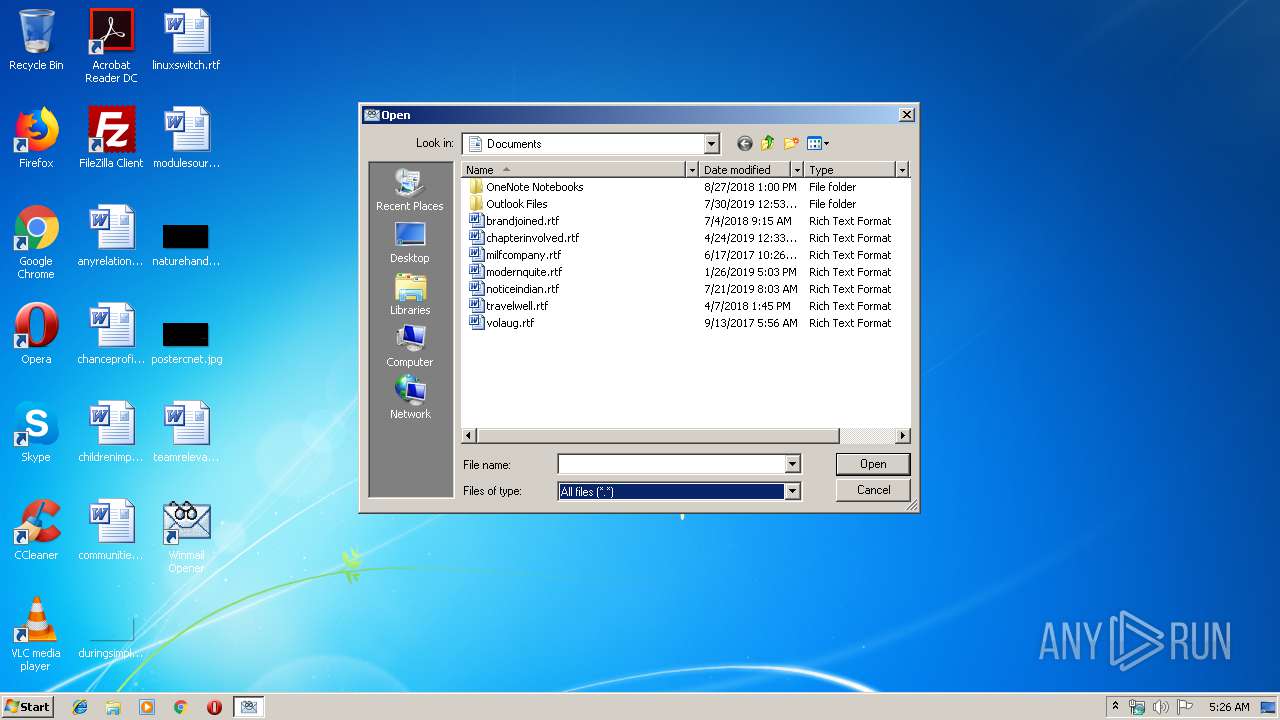Select FileZilla Client desktop icon
1280x720 pixels.
111,138
